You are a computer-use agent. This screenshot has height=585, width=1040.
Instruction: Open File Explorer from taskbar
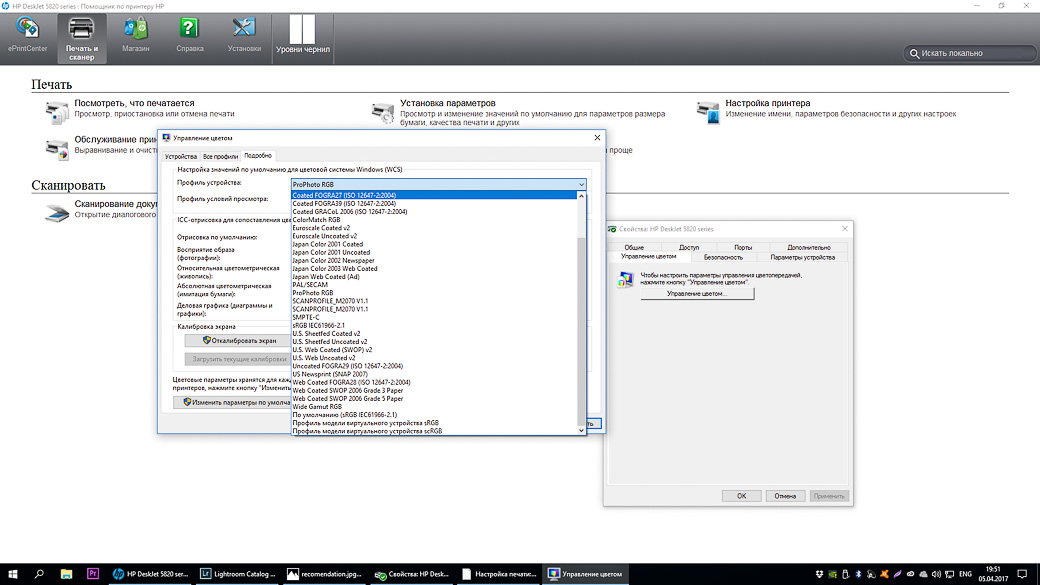click(66, 574)
